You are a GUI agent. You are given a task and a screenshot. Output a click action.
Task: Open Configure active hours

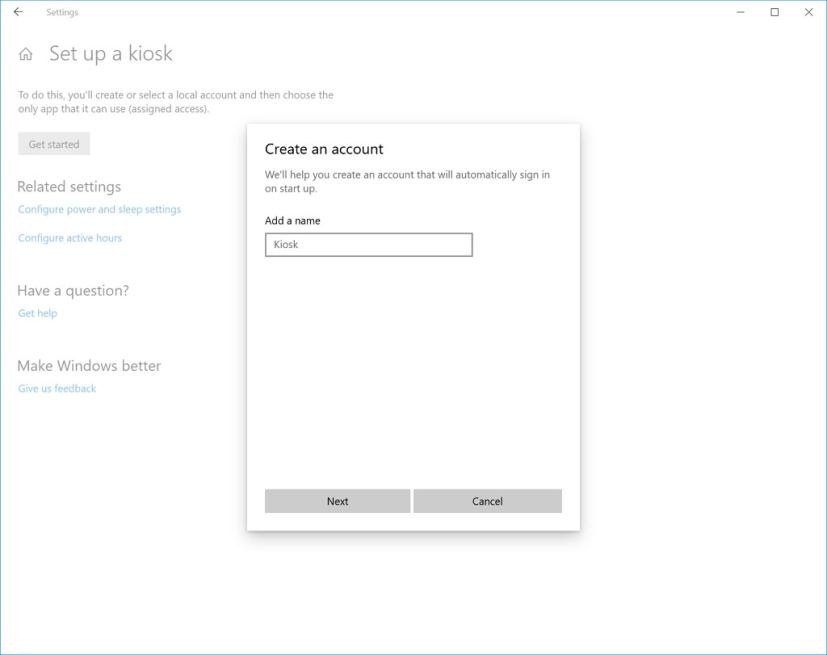coord(69,238)
